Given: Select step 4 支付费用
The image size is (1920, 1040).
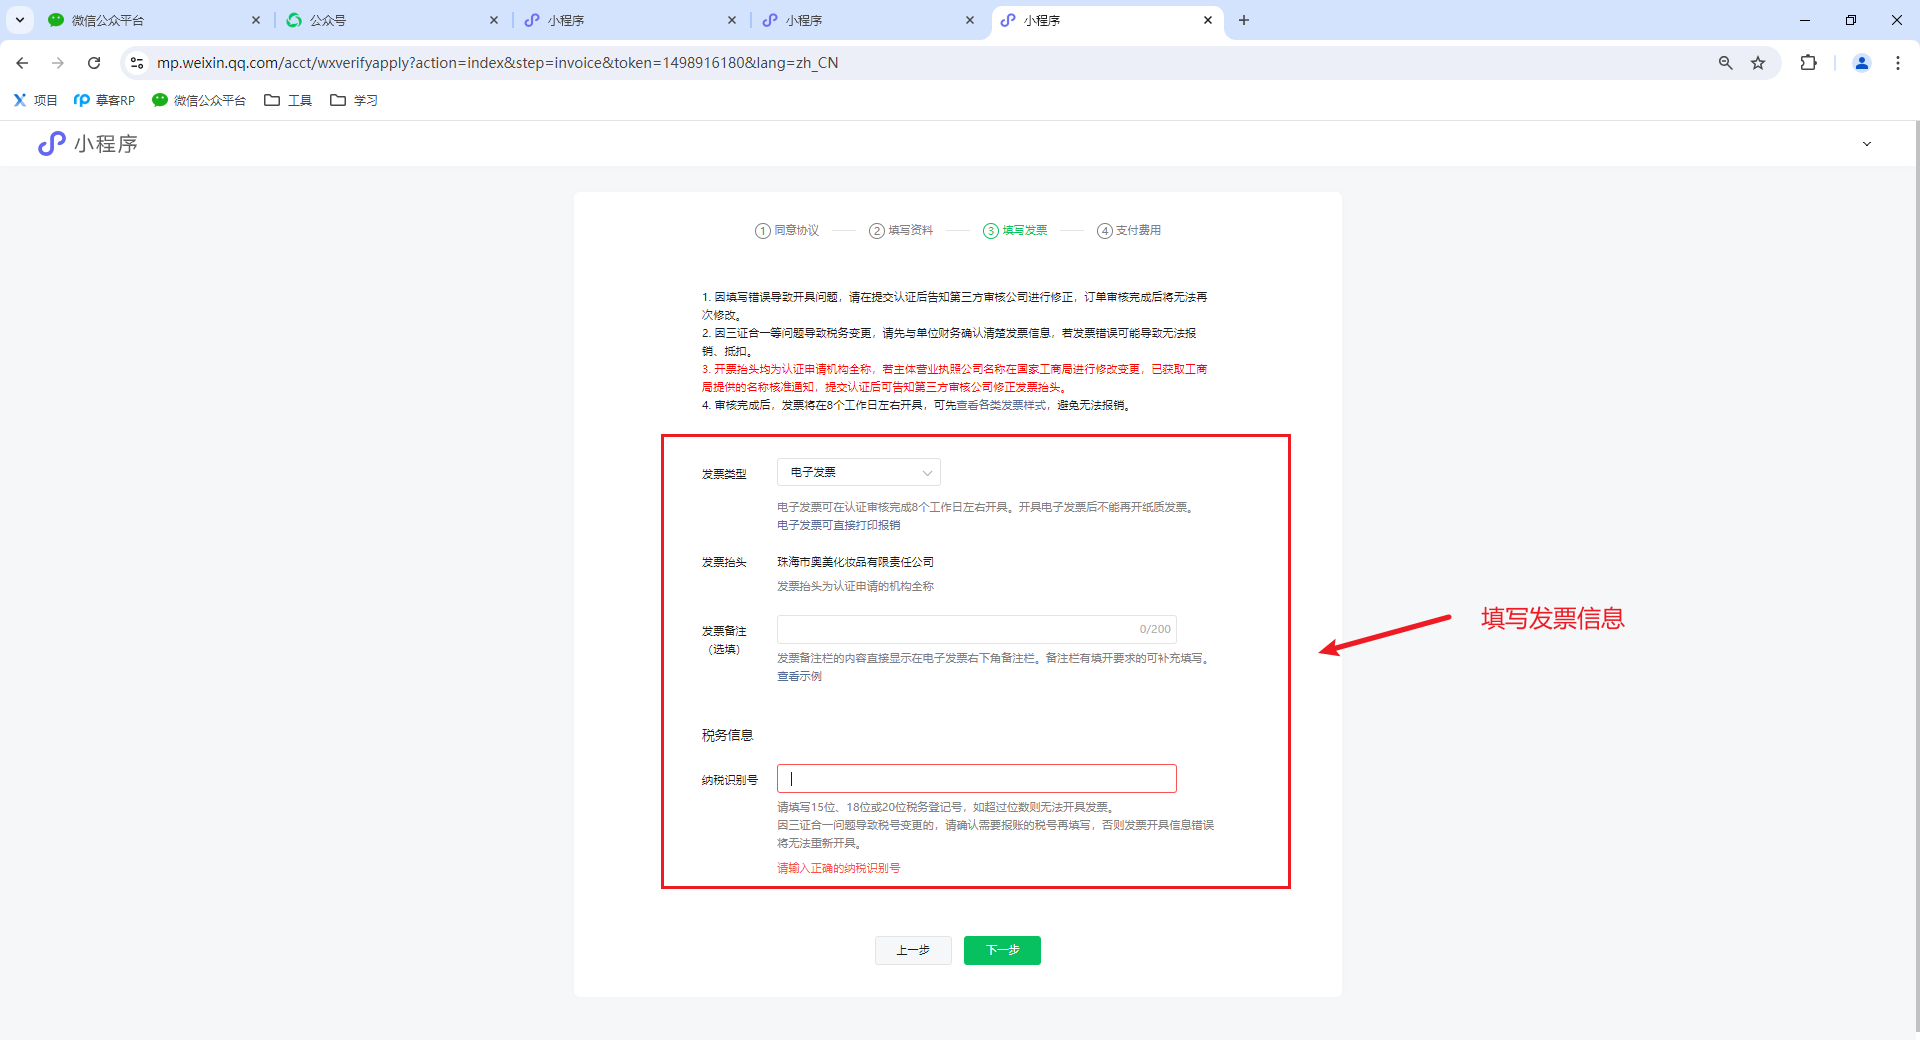Looking at the screenshot, I should coord(1129,231).
